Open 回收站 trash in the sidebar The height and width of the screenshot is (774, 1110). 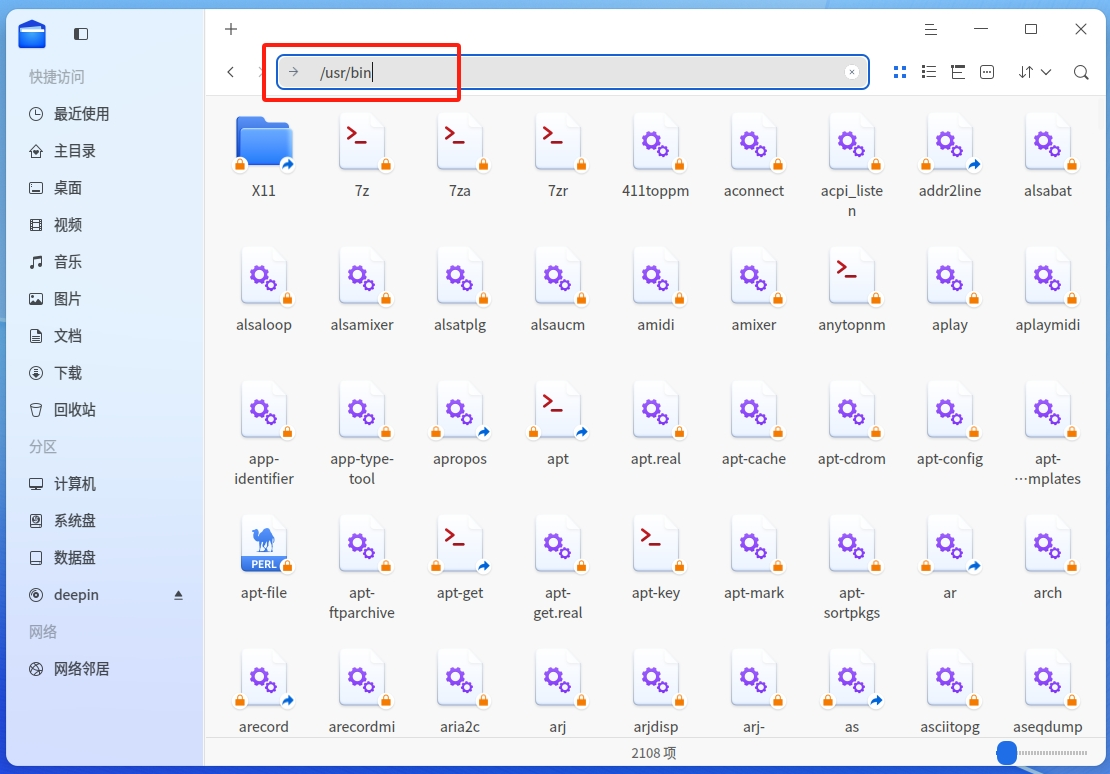click(105, 410)
